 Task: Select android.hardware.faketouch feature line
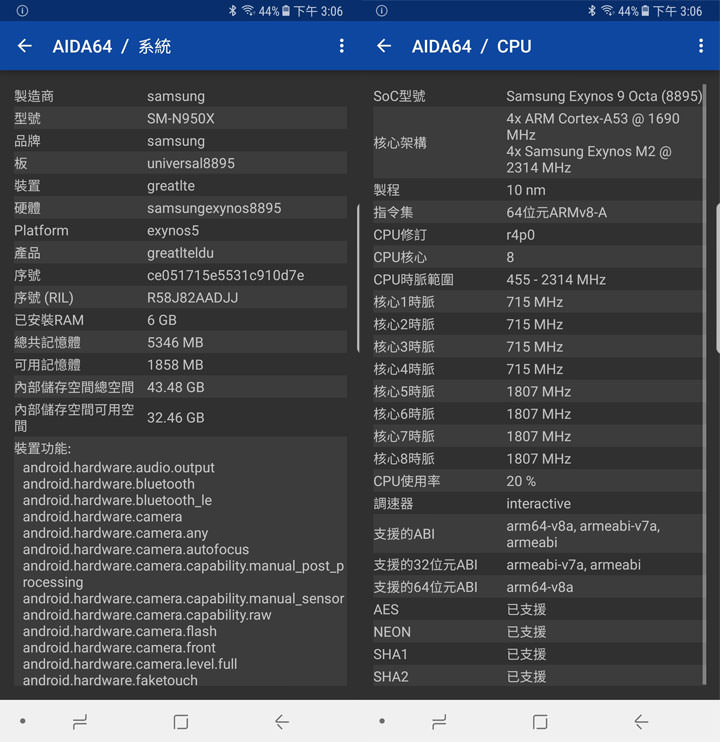[x=110, y=680]
